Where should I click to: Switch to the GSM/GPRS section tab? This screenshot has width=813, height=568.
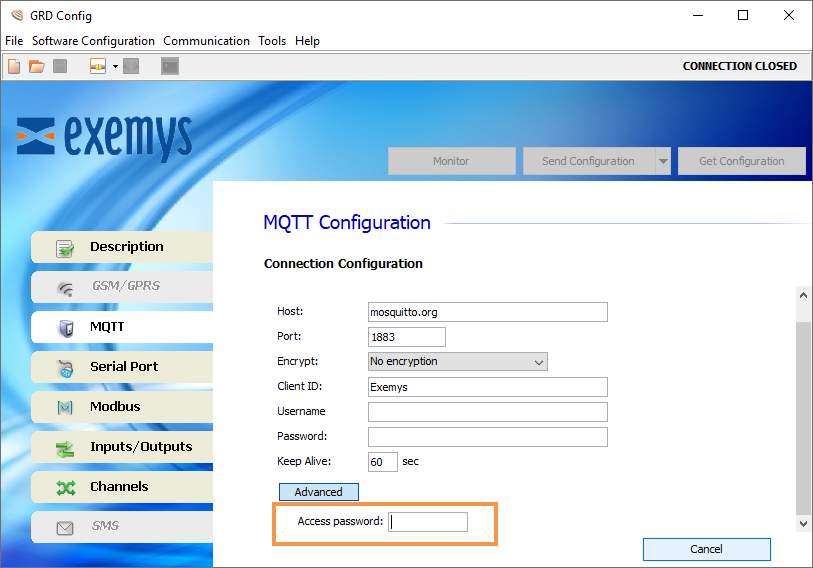pyautogui.click(x=122, y=286)
